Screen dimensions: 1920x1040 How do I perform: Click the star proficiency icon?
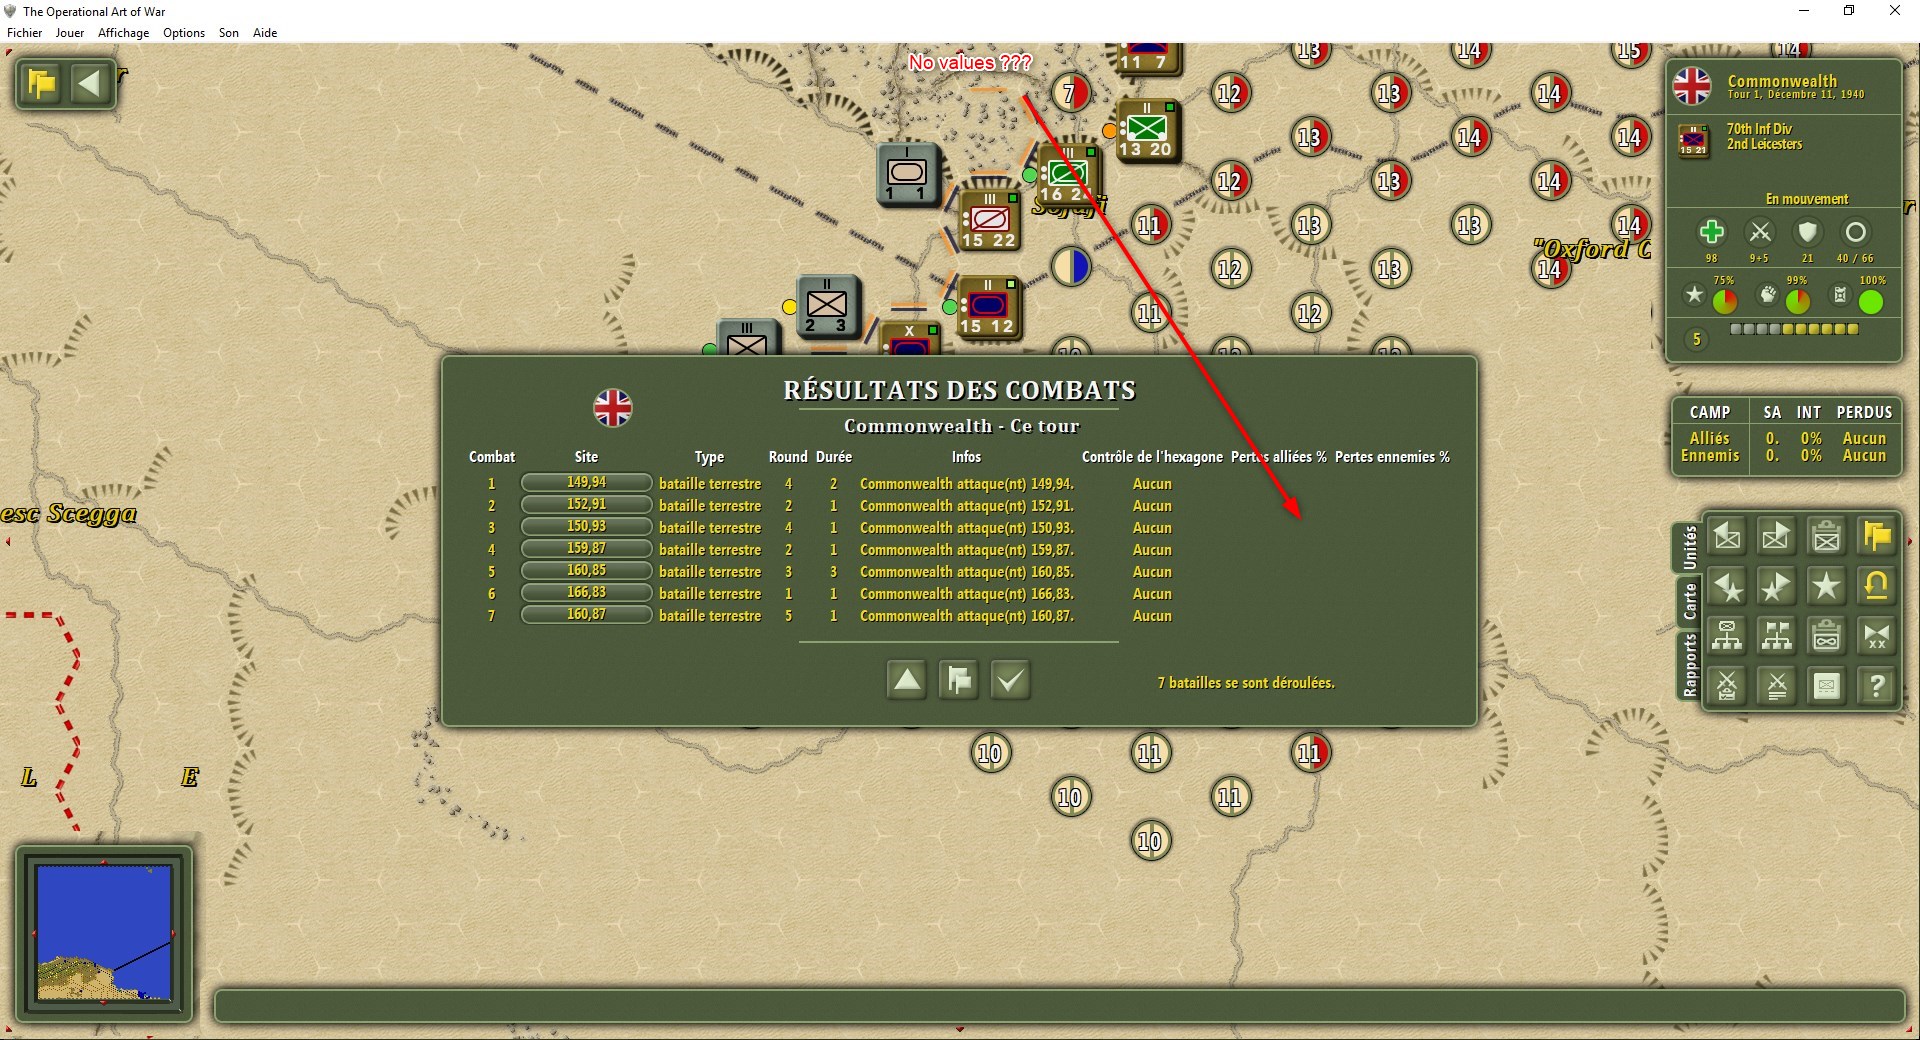click(x=1694, y=295)
